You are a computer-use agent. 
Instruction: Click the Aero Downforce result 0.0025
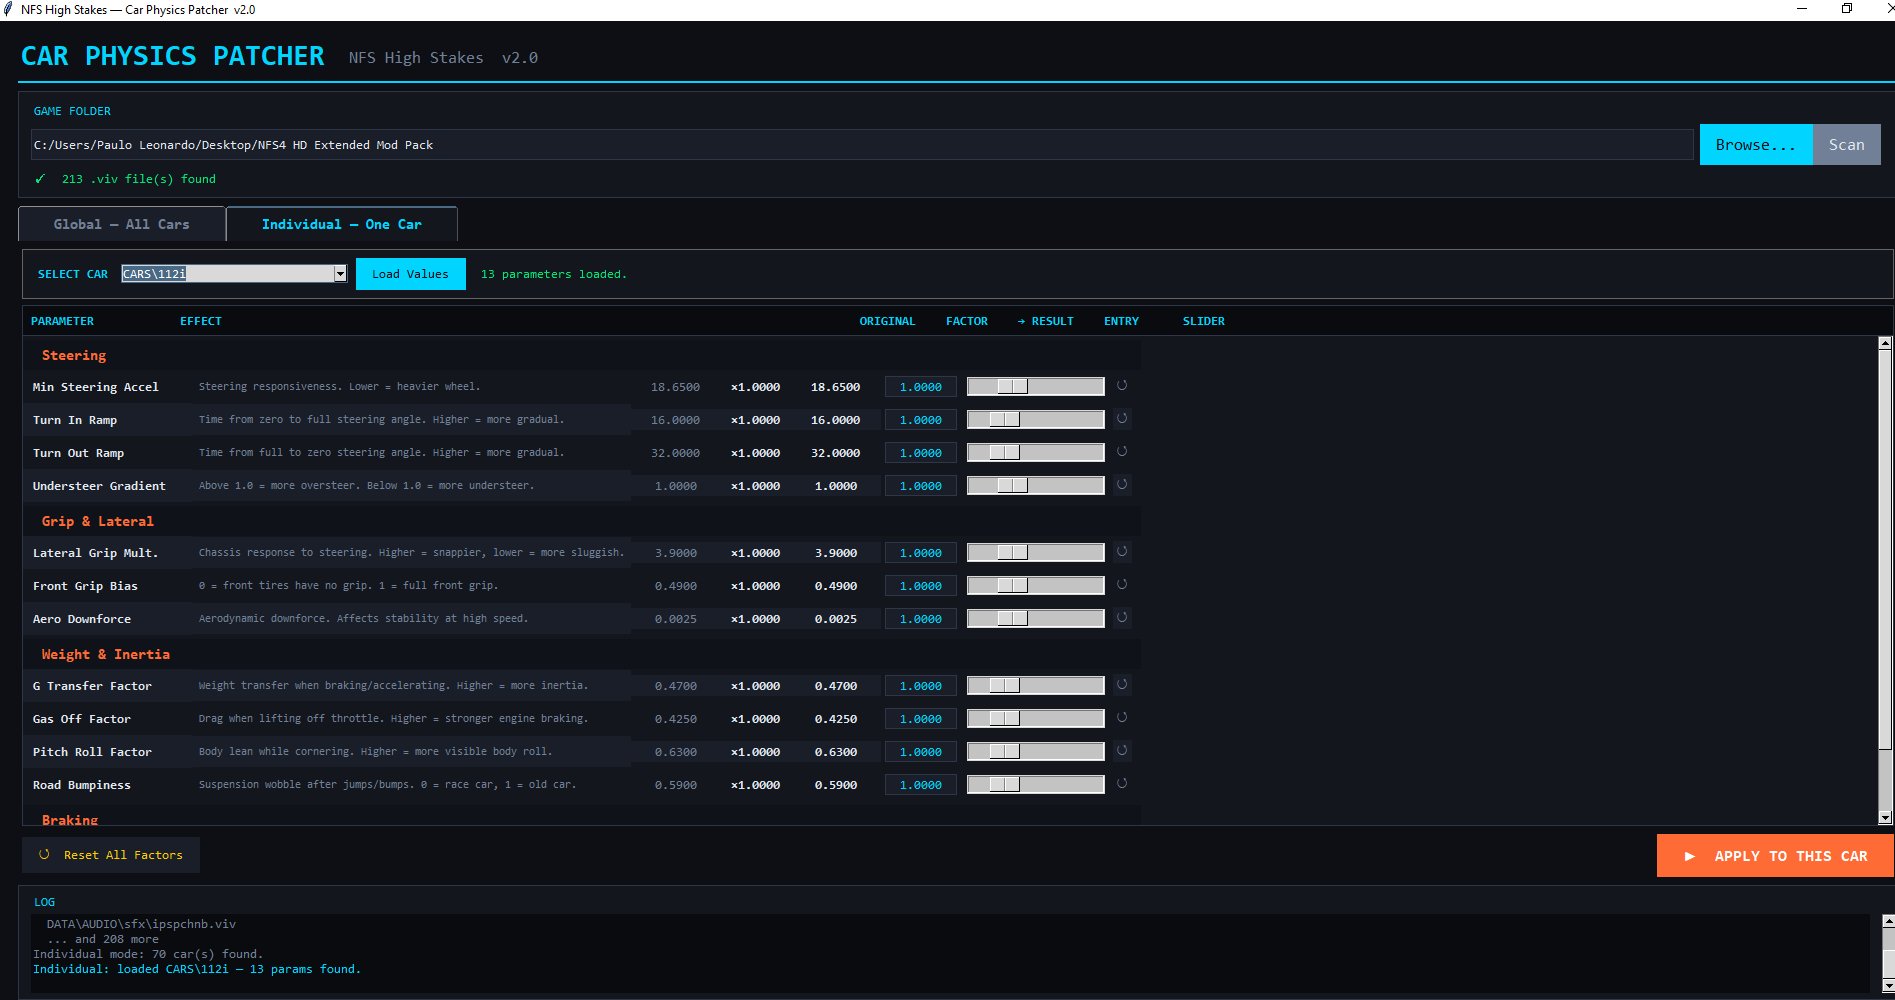tap(836, 619)
